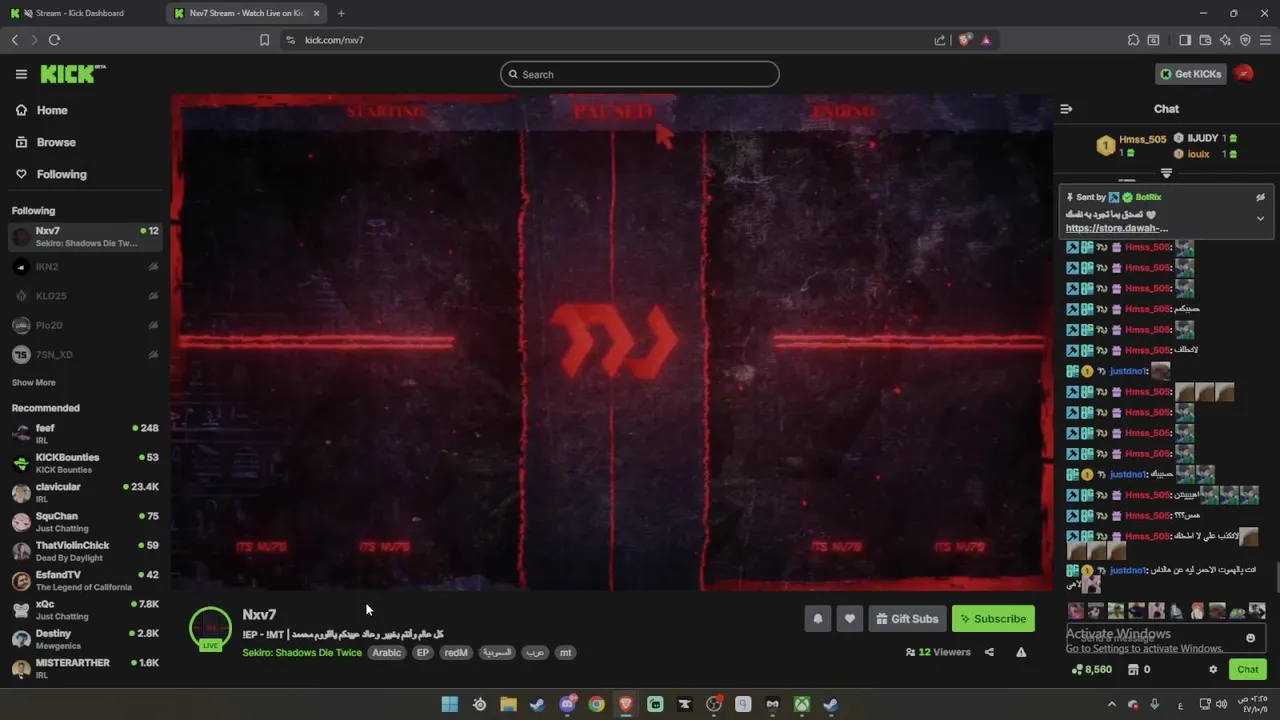Click the search field
The width and height of the screenshot is (1280, 720).
pyautogui.click(x=640, y=74)
